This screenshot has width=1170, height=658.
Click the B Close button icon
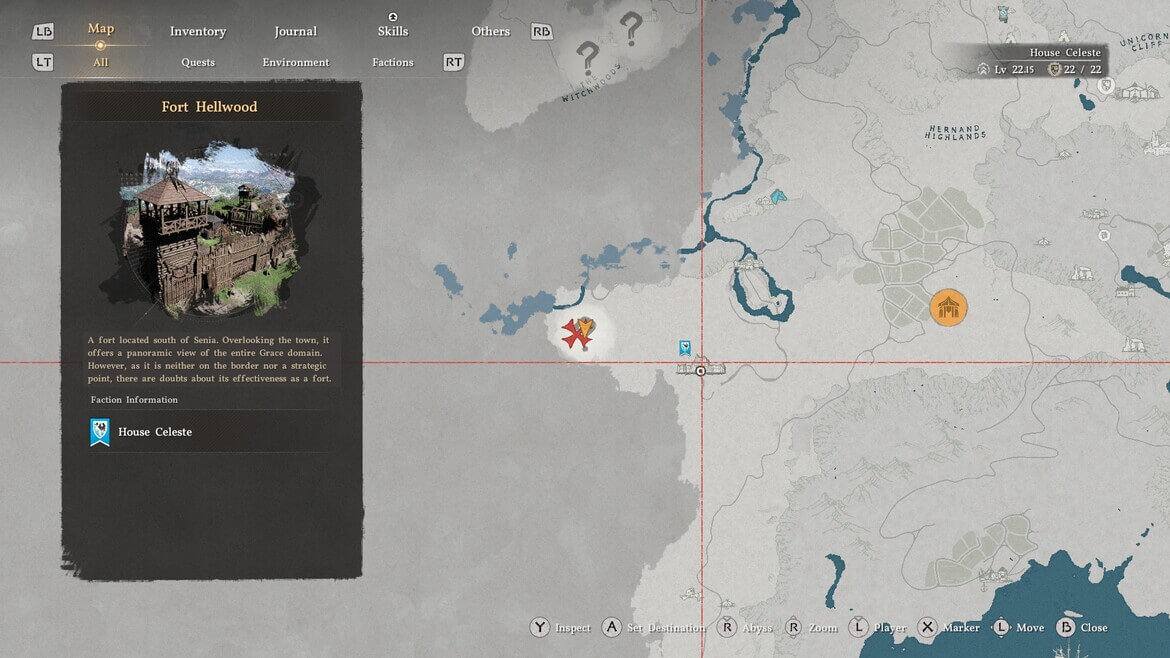(x=1065, y=627)
